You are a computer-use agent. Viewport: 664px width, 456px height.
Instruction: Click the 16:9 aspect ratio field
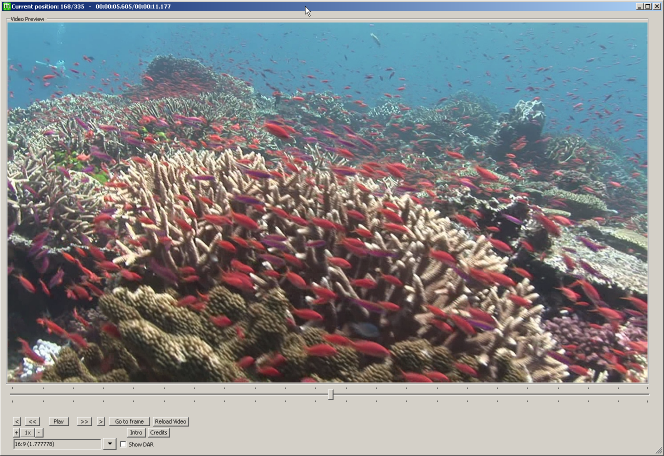57,444
